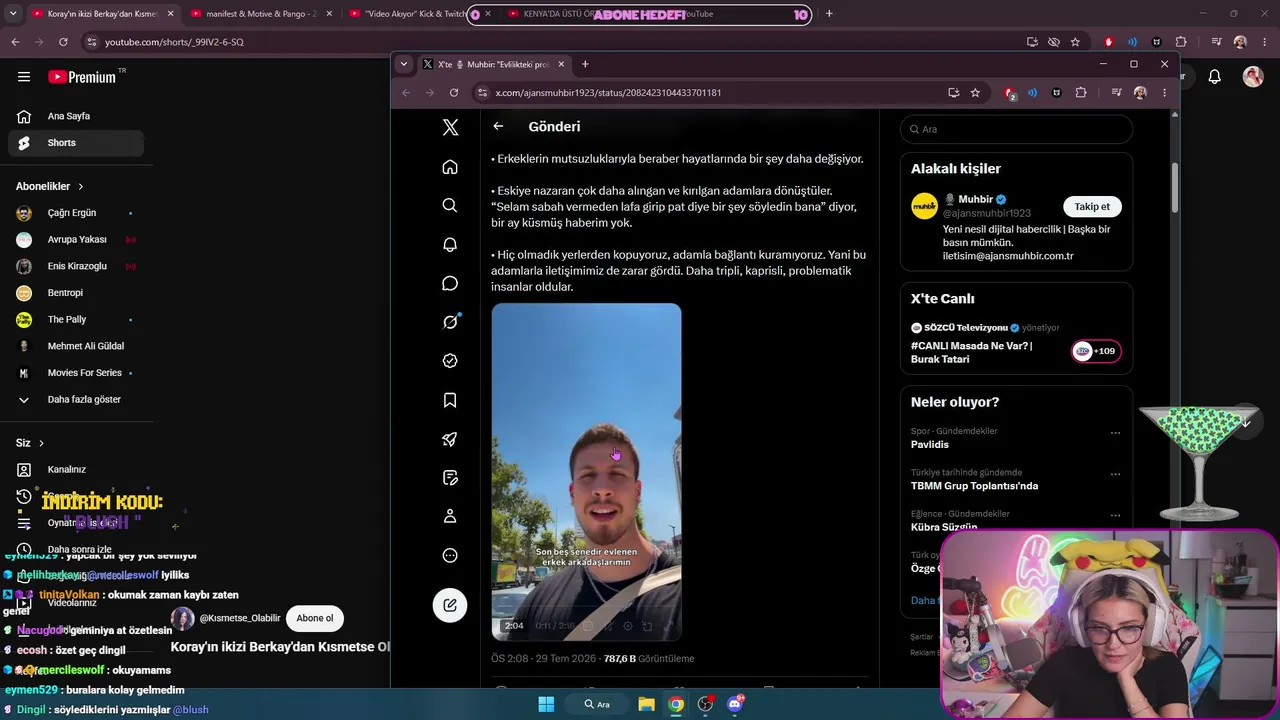Open X search from sidebar magnifier

[450, 205]
